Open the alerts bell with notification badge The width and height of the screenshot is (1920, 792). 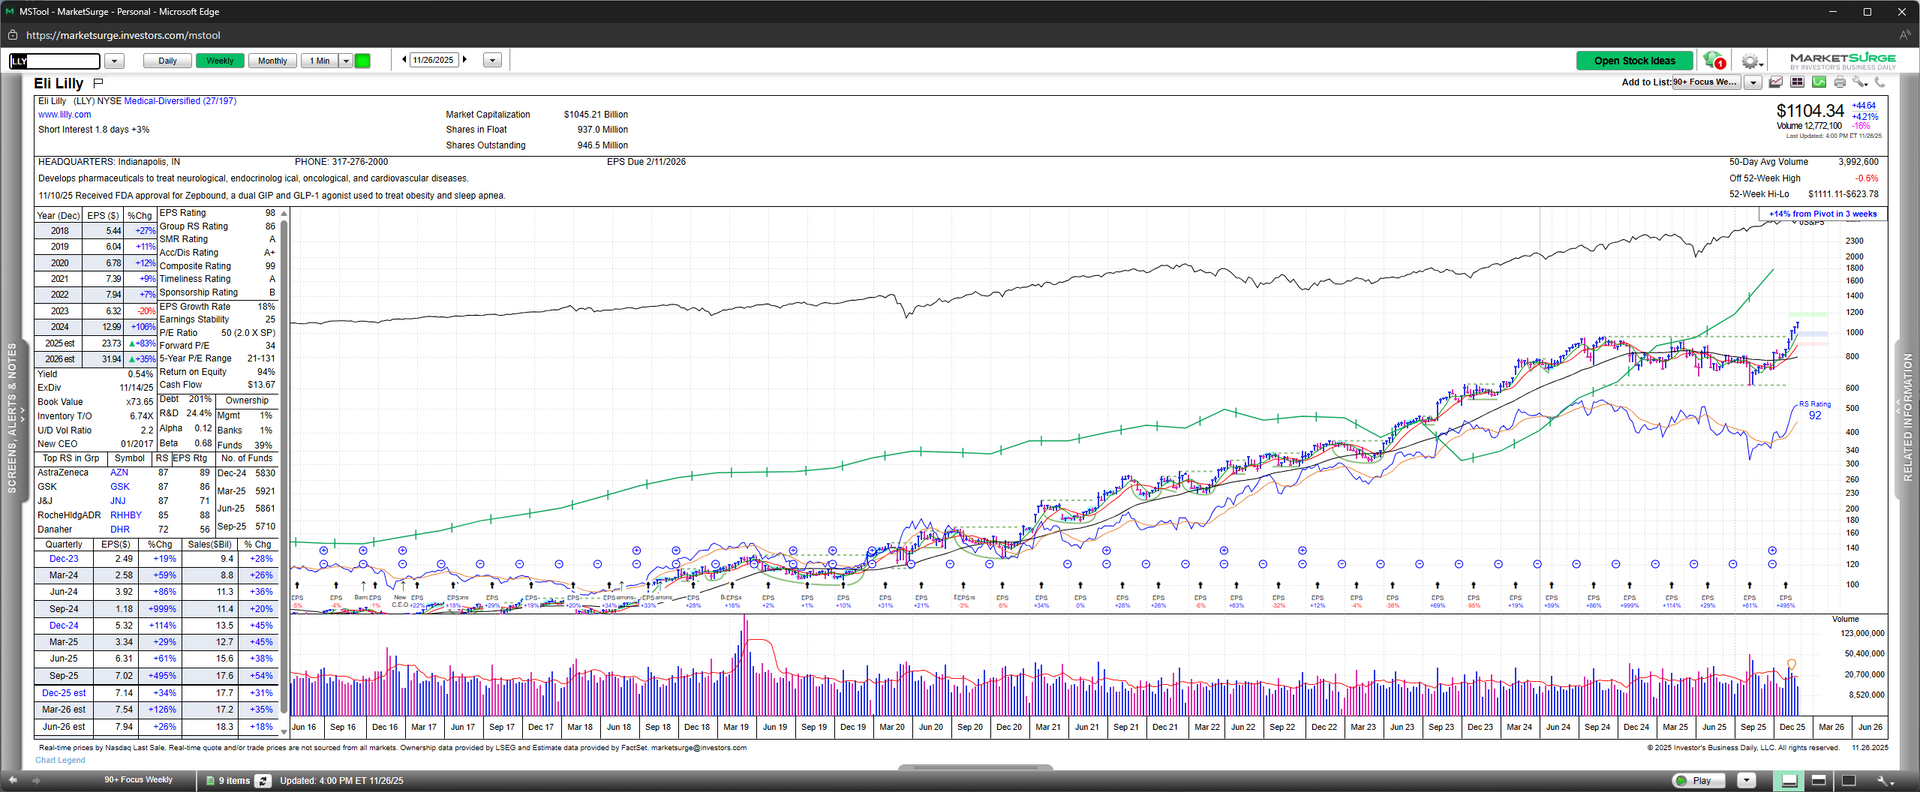pyautogui.click(x=1713, y=61)
